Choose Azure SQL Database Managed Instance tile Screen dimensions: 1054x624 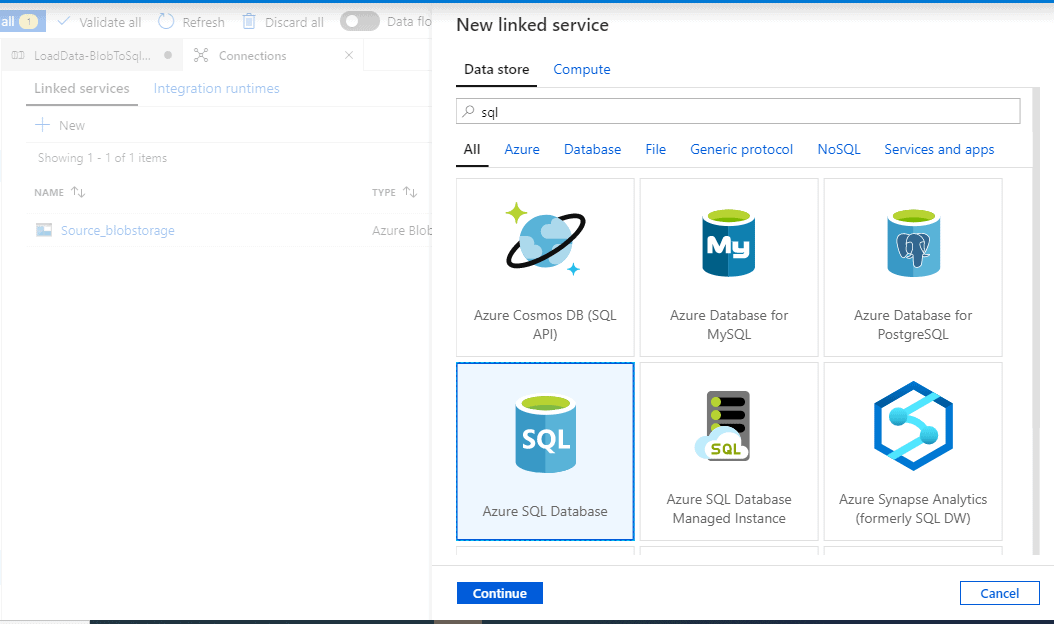click(x=729, y=451)
